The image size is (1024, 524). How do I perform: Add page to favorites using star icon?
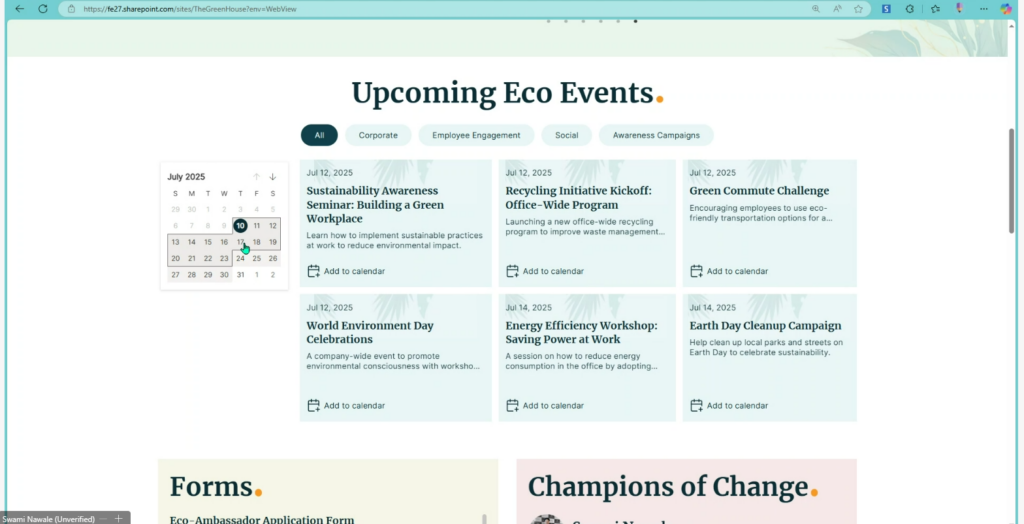tap(858, 9)
